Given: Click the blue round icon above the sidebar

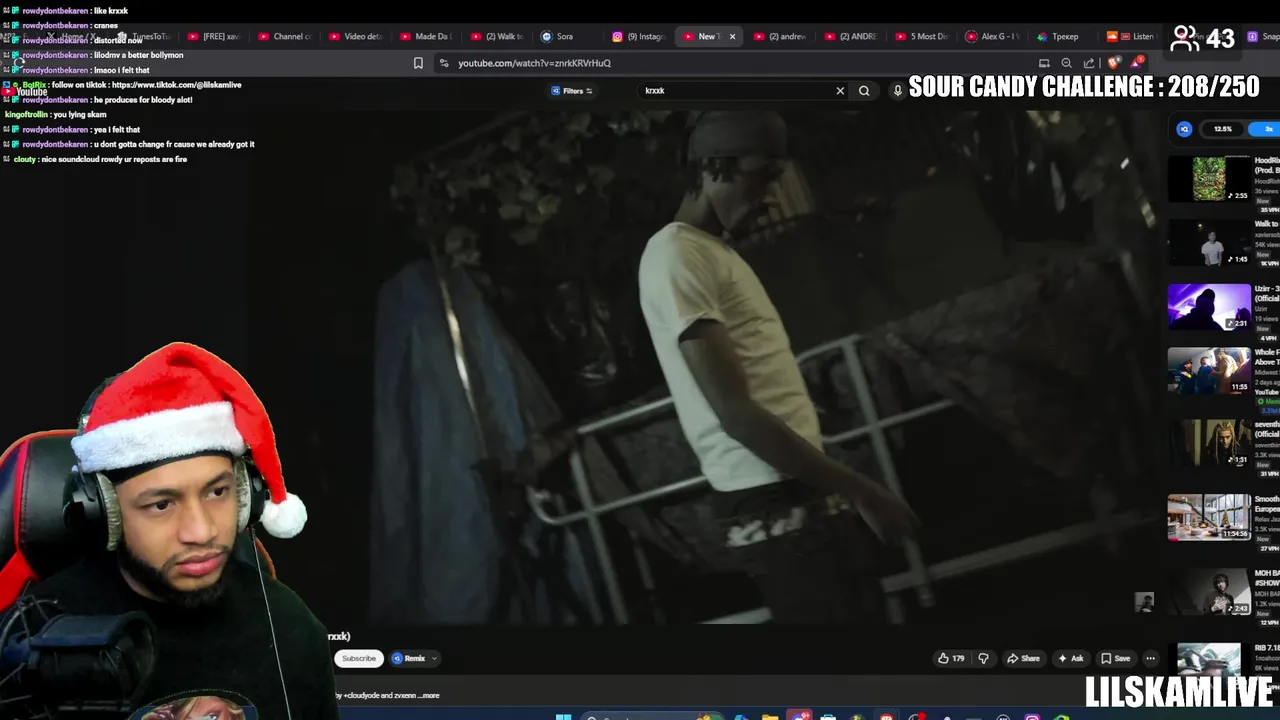Looking at the screenshot, I should [x=1184, y=129].
